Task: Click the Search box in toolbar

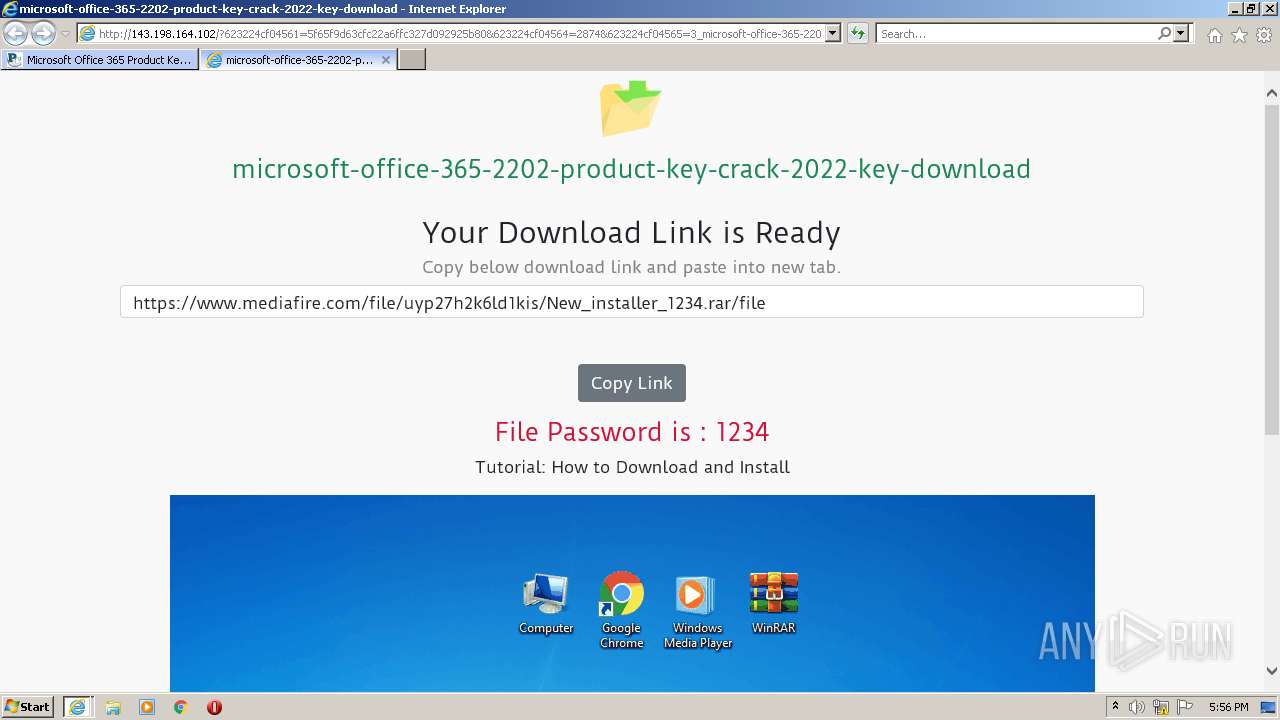Action: click(1017, 34)
